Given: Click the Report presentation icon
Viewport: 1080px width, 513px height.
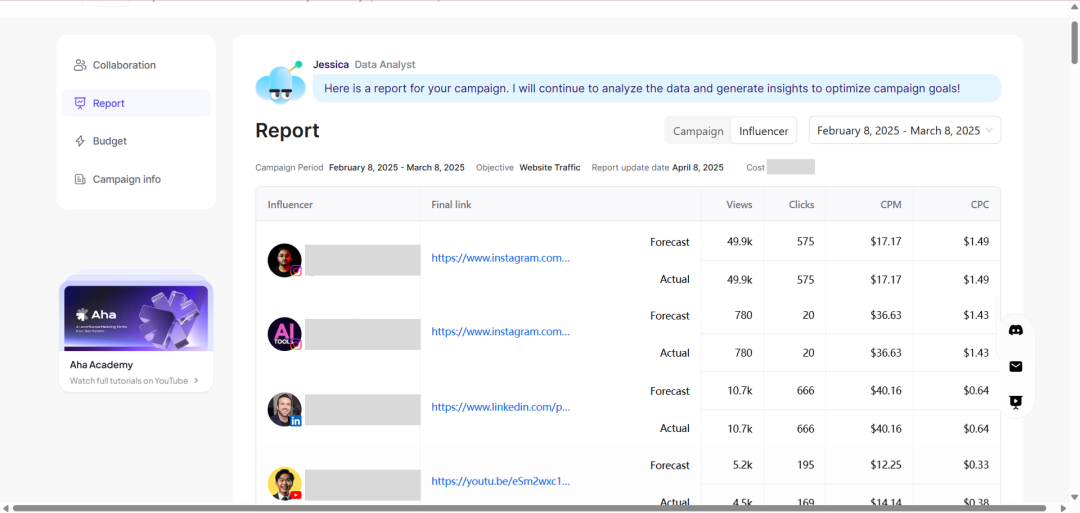Looking at the screenshot, I should pyautogui.click(x=80, y=103).
